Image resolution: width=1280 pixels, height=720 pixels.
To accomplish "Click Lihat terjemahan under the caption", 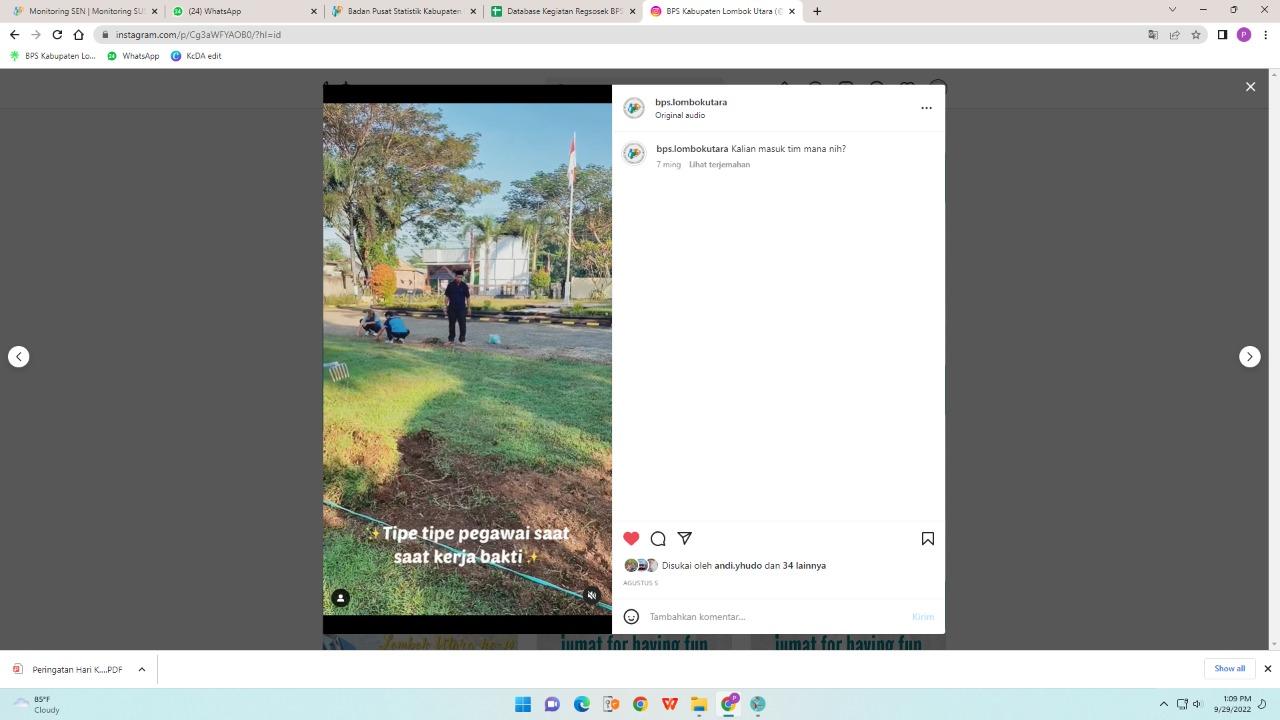I will pyautogui.click(x=719, y=164).
